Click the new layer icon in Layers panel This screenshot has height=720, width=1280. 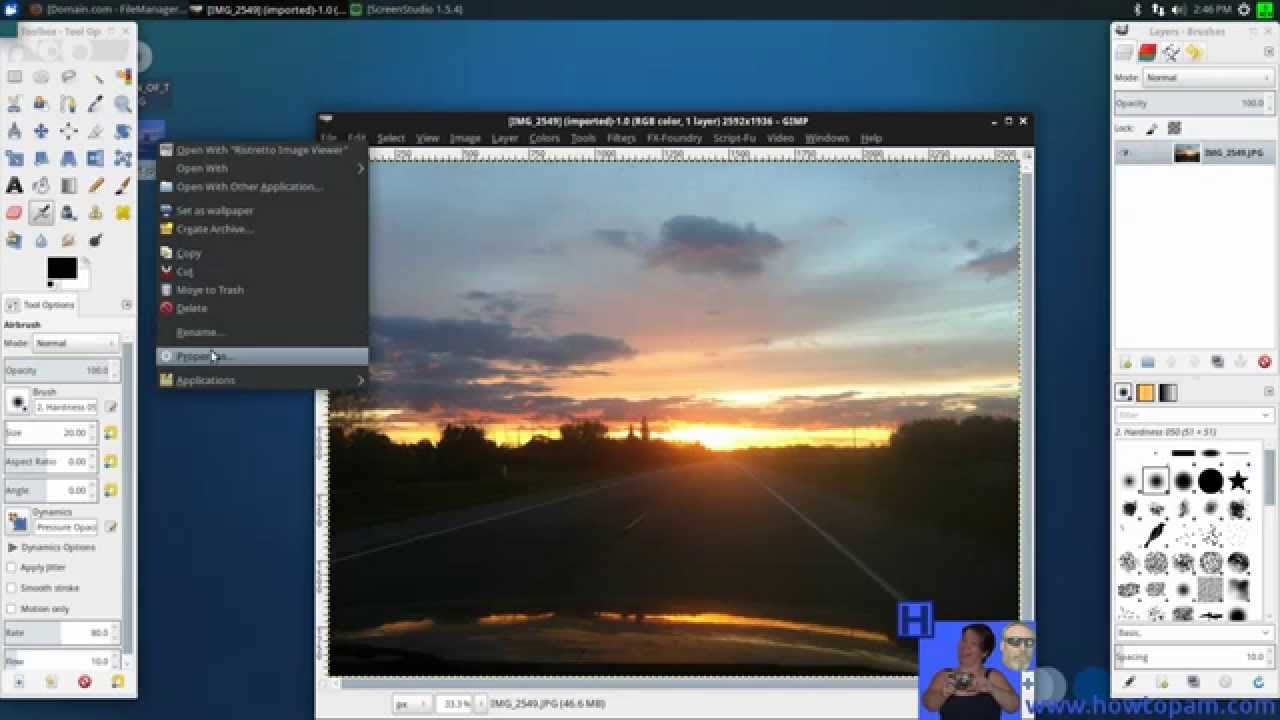[1125, 362]
